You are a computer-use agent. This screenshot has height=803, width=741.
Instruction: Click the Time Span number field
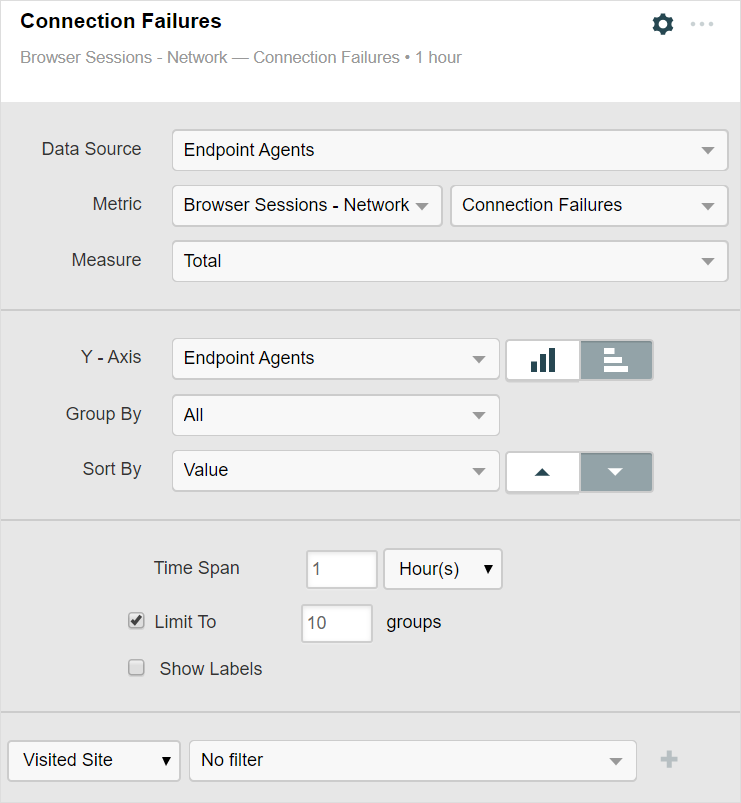point(341,569)
